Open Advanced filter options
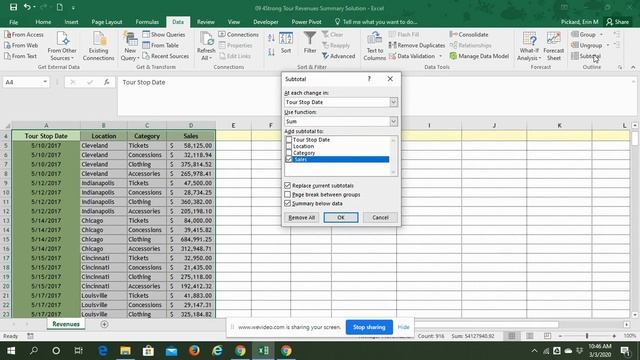Screen dimensions: 640x360 click(x=338, y=56)
